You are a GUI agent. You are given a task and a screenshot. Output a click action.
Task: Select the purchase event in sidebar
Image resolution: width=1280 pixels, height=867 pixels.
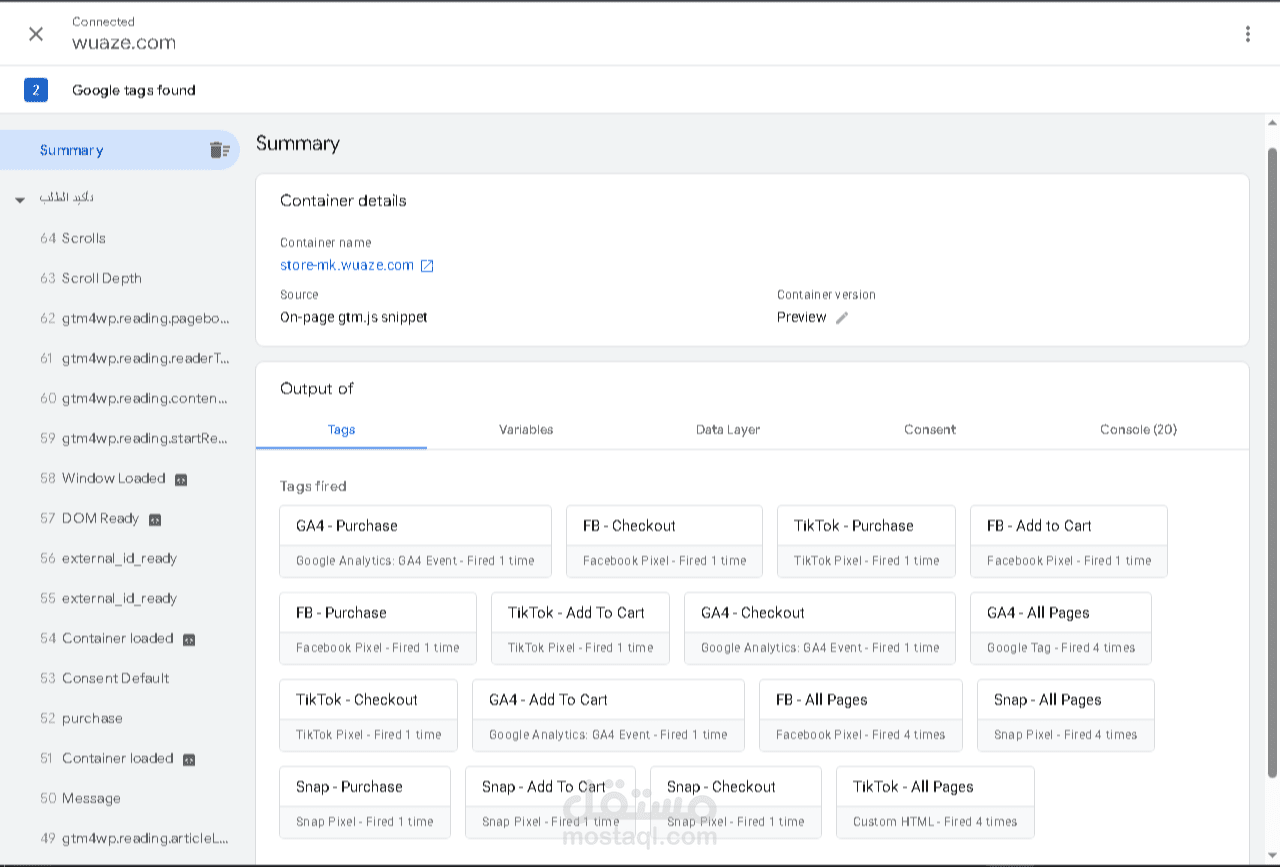coord(92,719)
